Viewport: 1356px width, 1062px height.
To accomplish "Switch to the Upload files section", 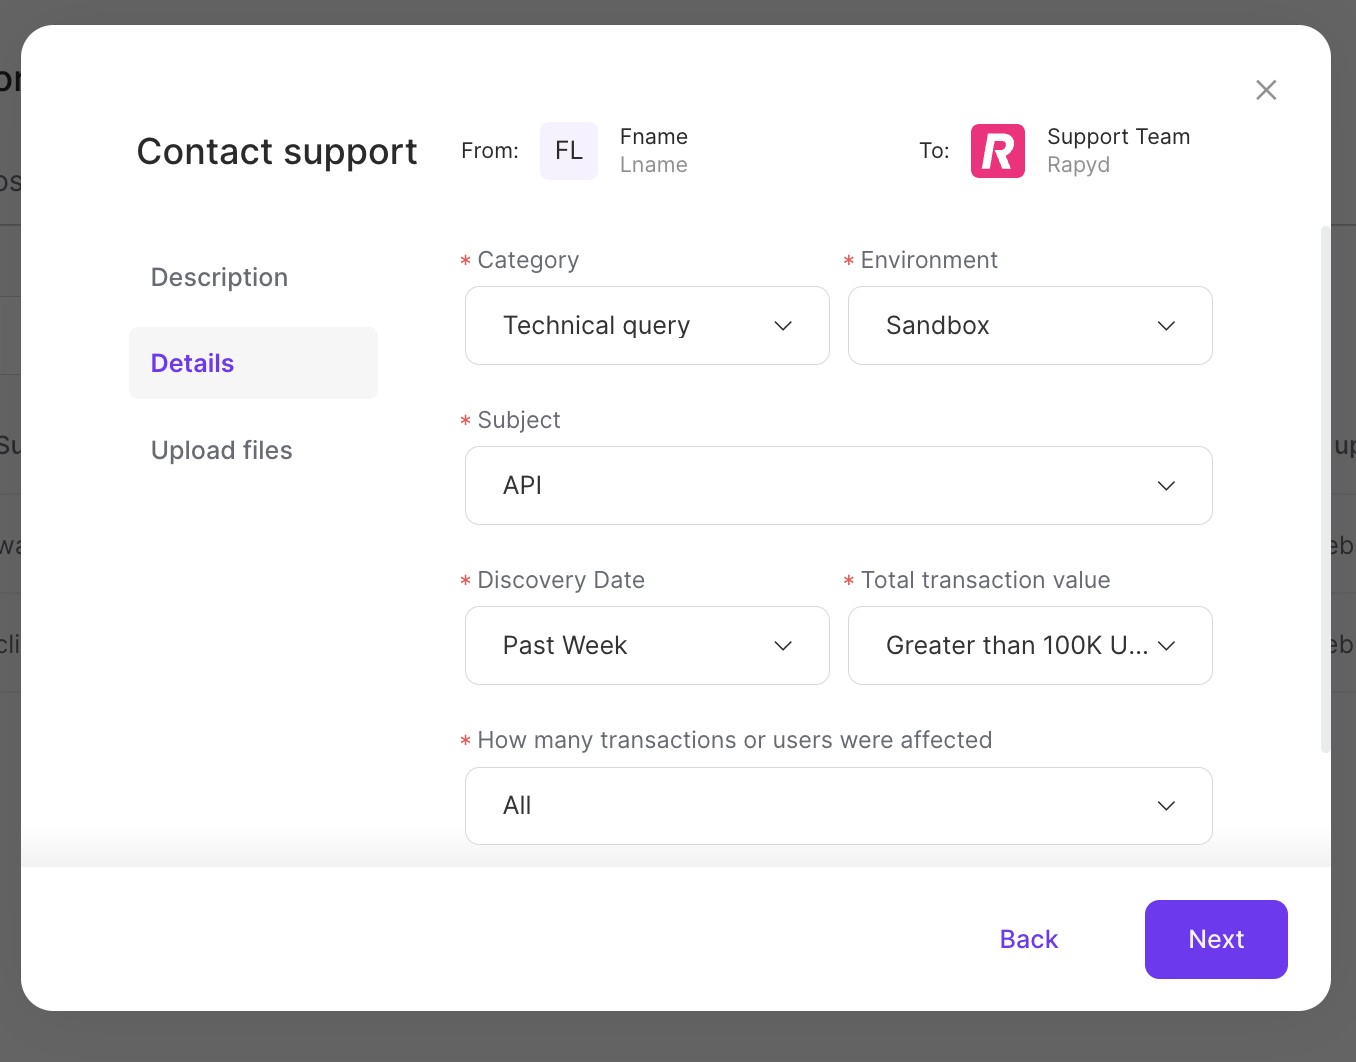I will (221, 450).
